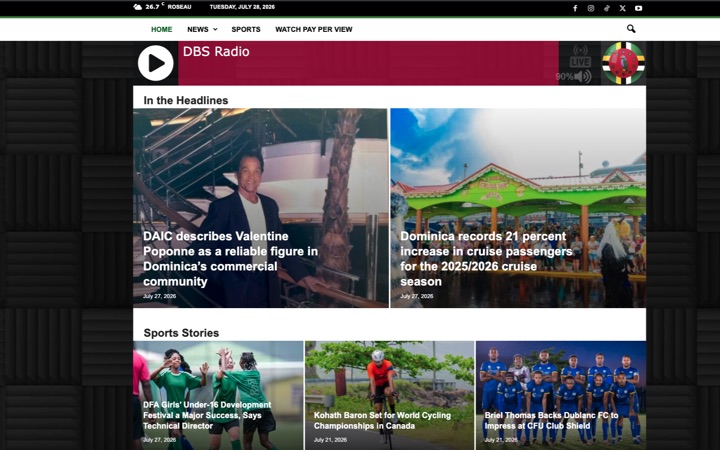Screen dimensions: 720x450
Task: Click the 90% volume level text
Action: point(564,77)
